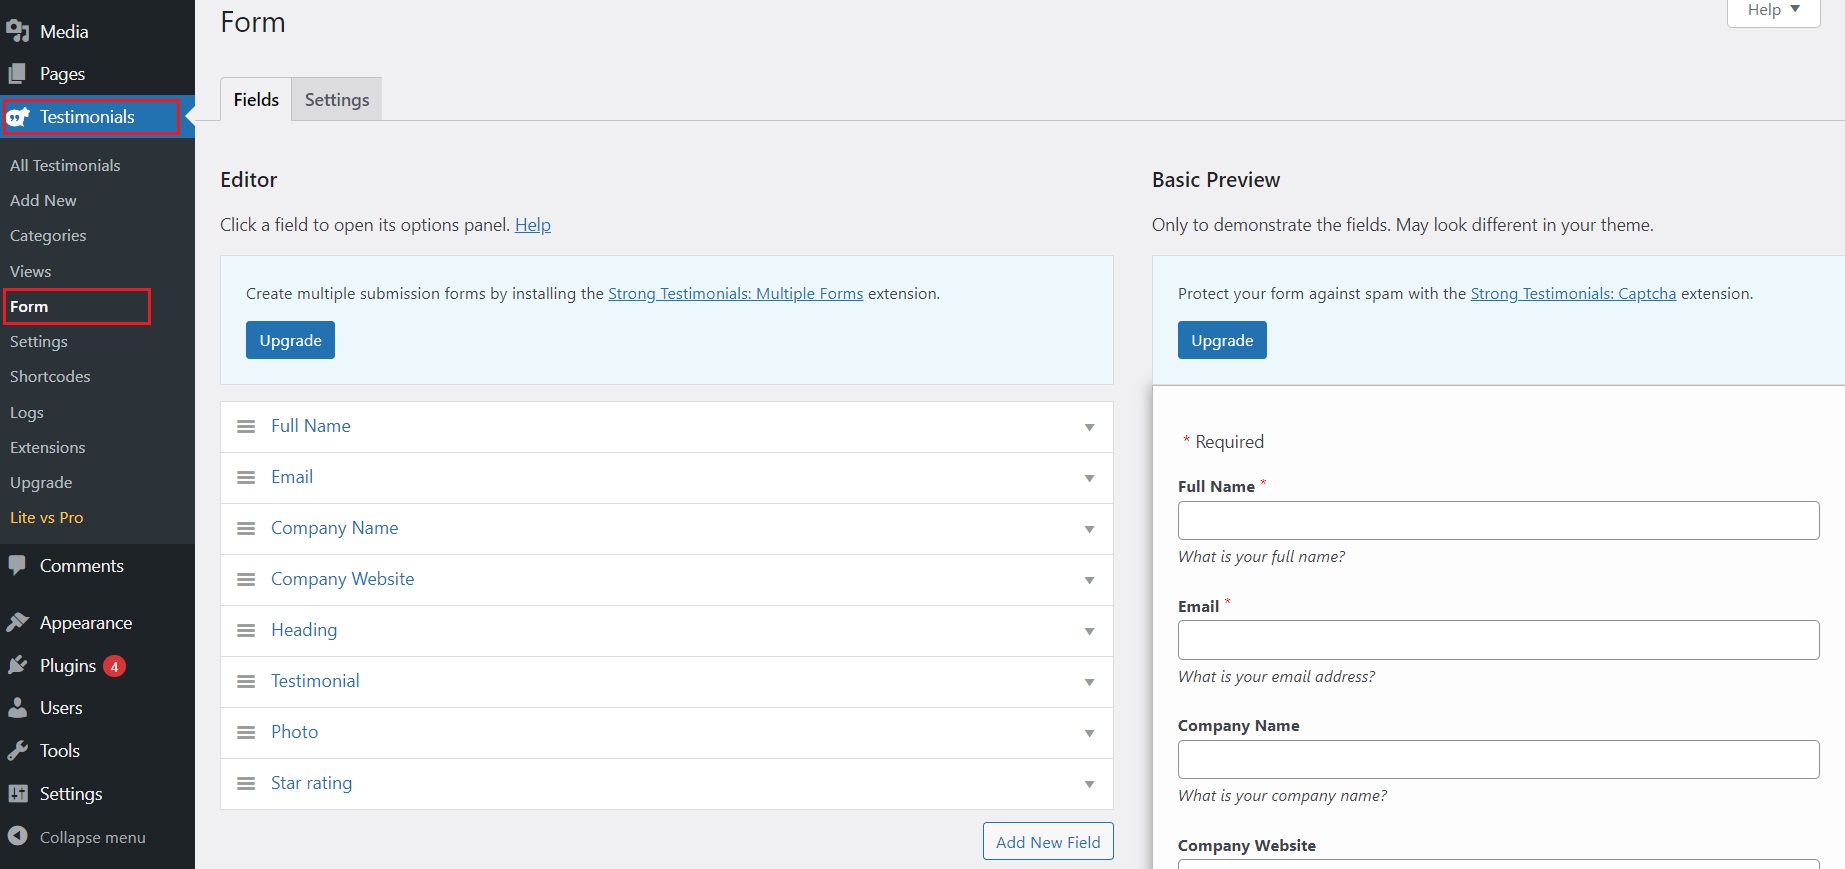
Task: Click the Email preview input
Action: click(1498, 640)
